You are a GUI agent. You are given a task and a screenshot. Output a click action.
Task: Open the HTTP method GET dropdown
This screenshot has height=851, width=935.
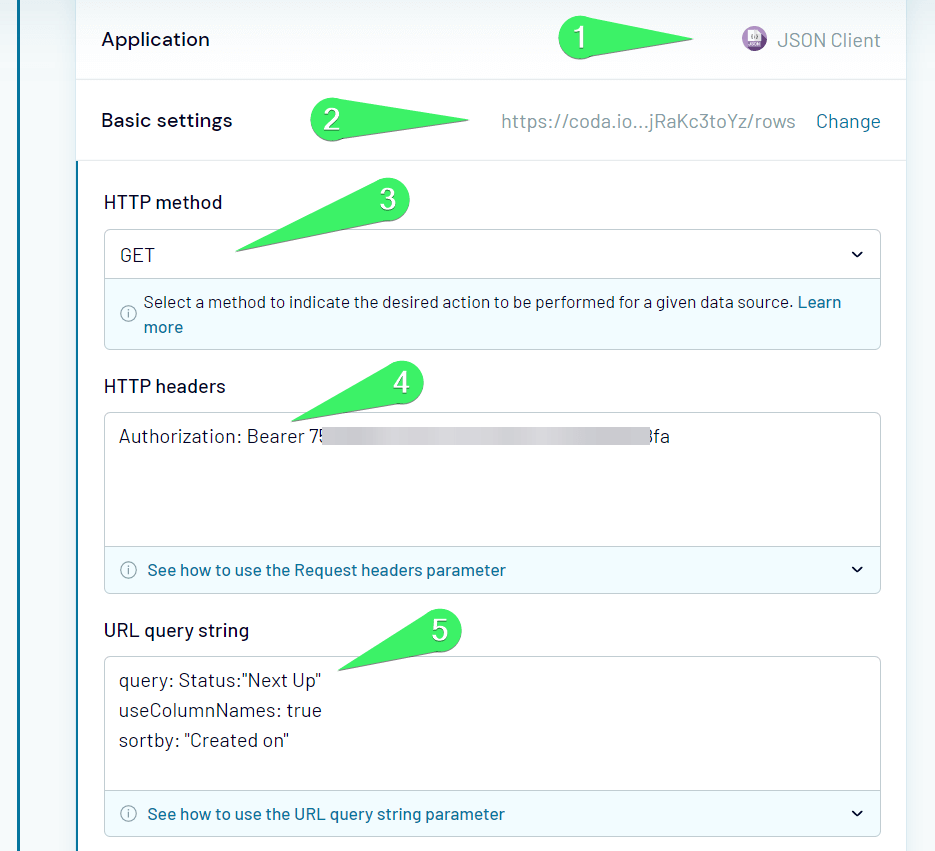click(492, 255)
